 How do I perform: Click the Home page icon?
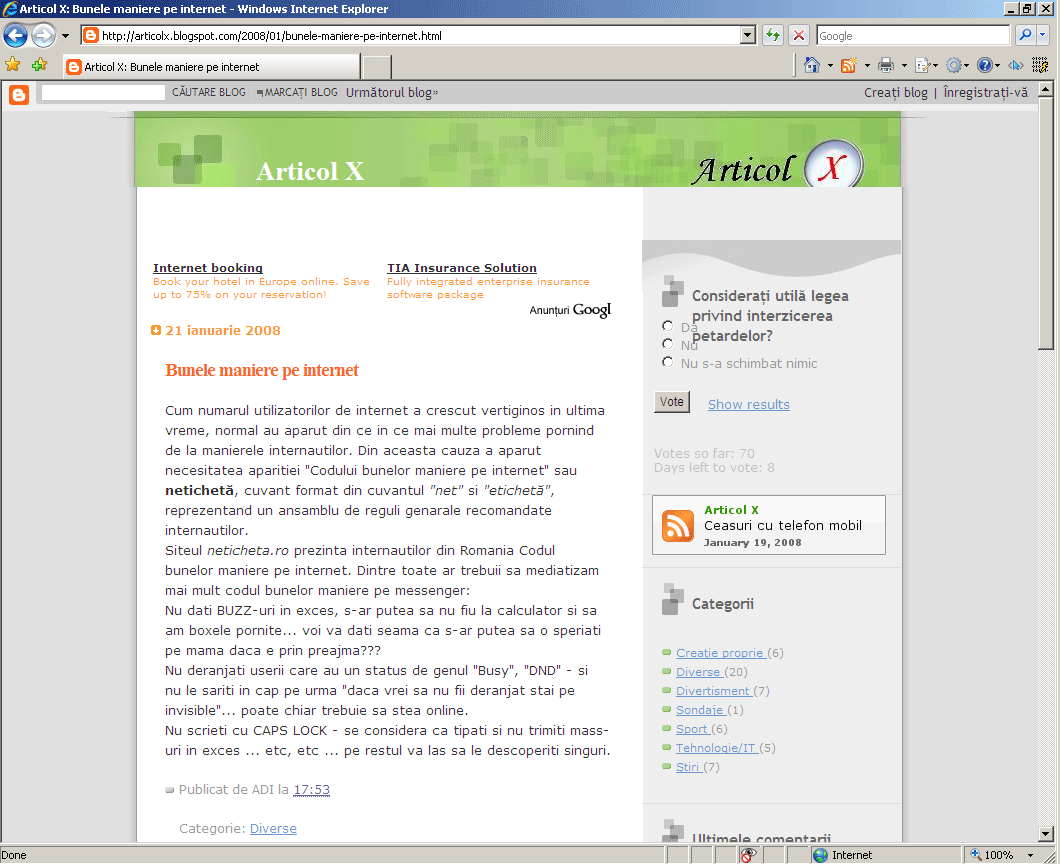811,66
